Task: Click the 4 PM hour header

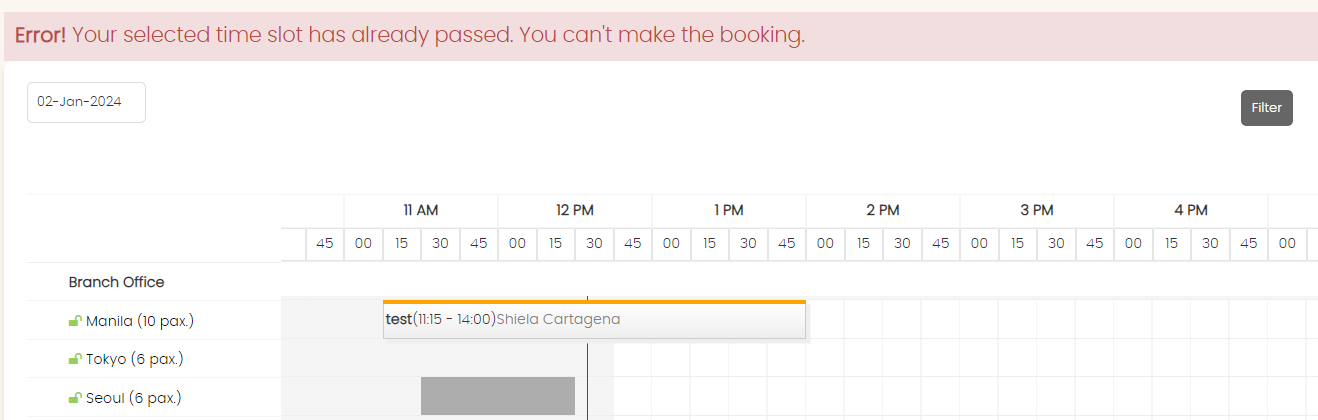Action: click(1191, 210)
